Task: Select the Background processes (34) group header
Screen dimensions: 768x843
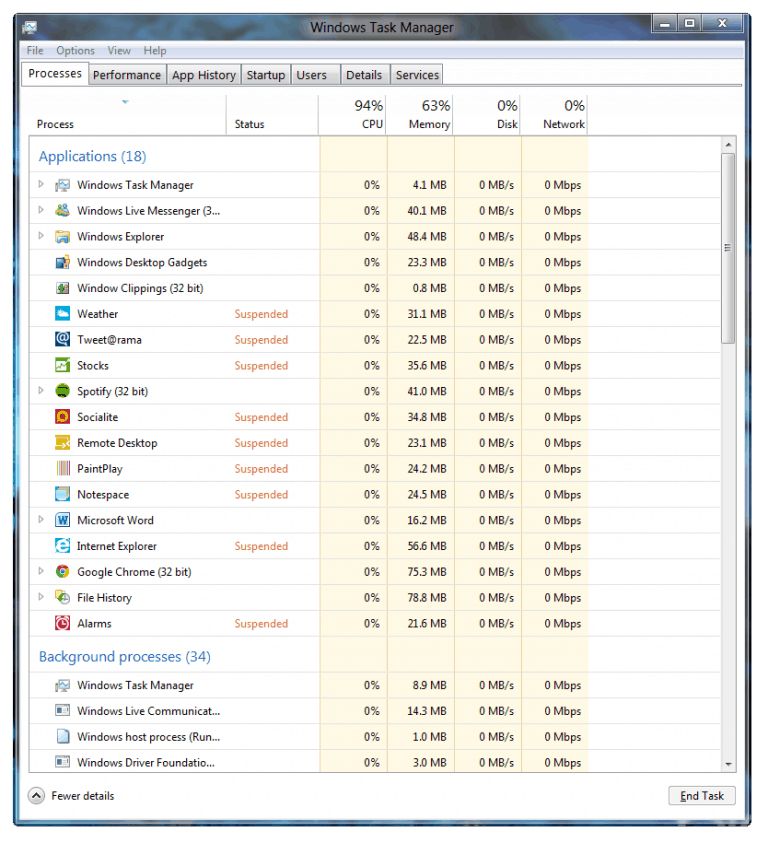Action: [x=125, y=657]
